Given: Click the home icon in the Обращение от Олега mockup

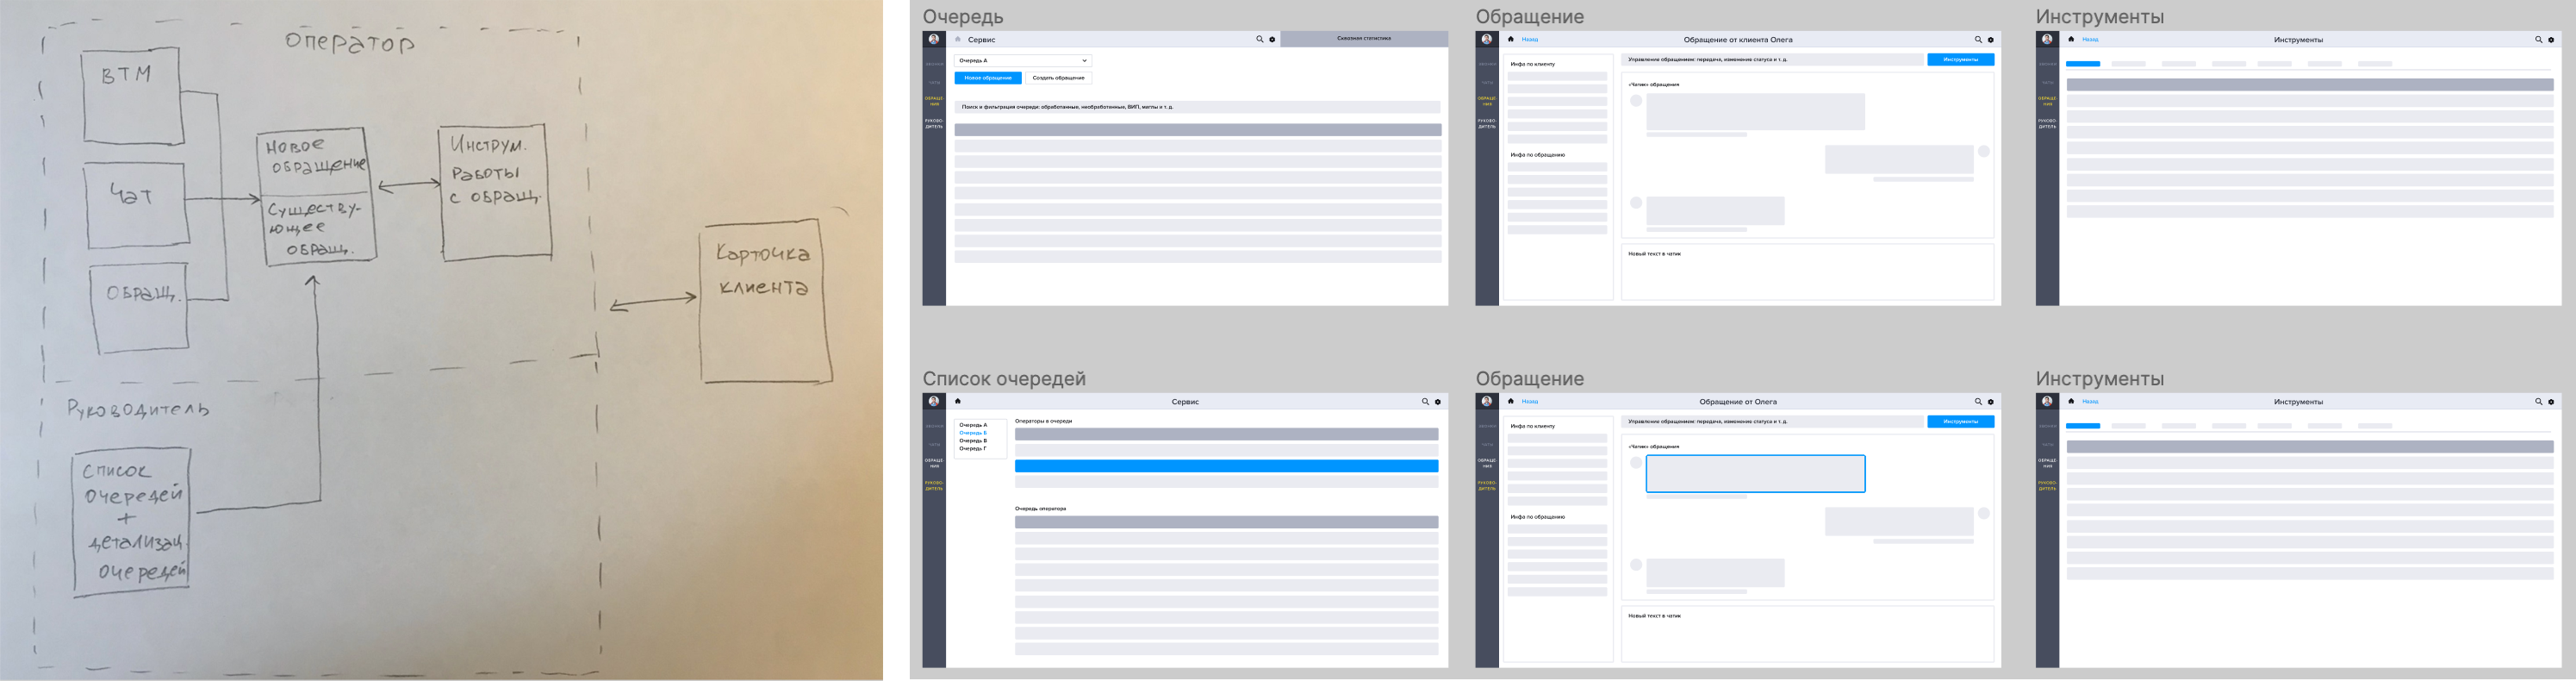Looking at the screenshot, I should tap(1511, 401).
